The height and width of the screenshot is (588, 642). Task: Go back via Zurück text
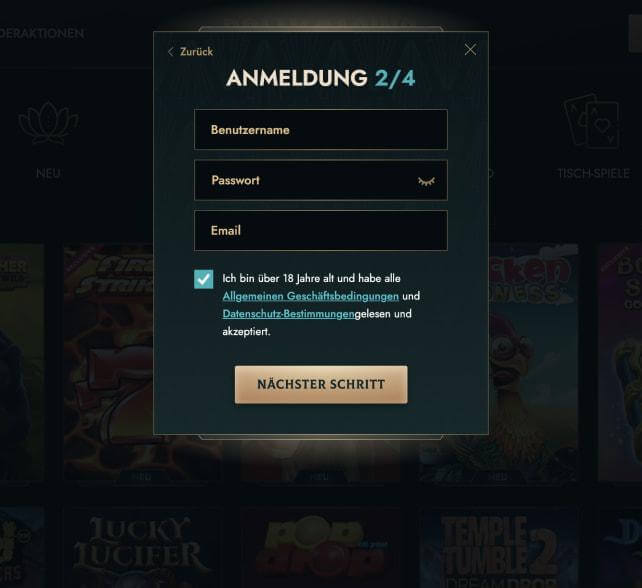197,52
